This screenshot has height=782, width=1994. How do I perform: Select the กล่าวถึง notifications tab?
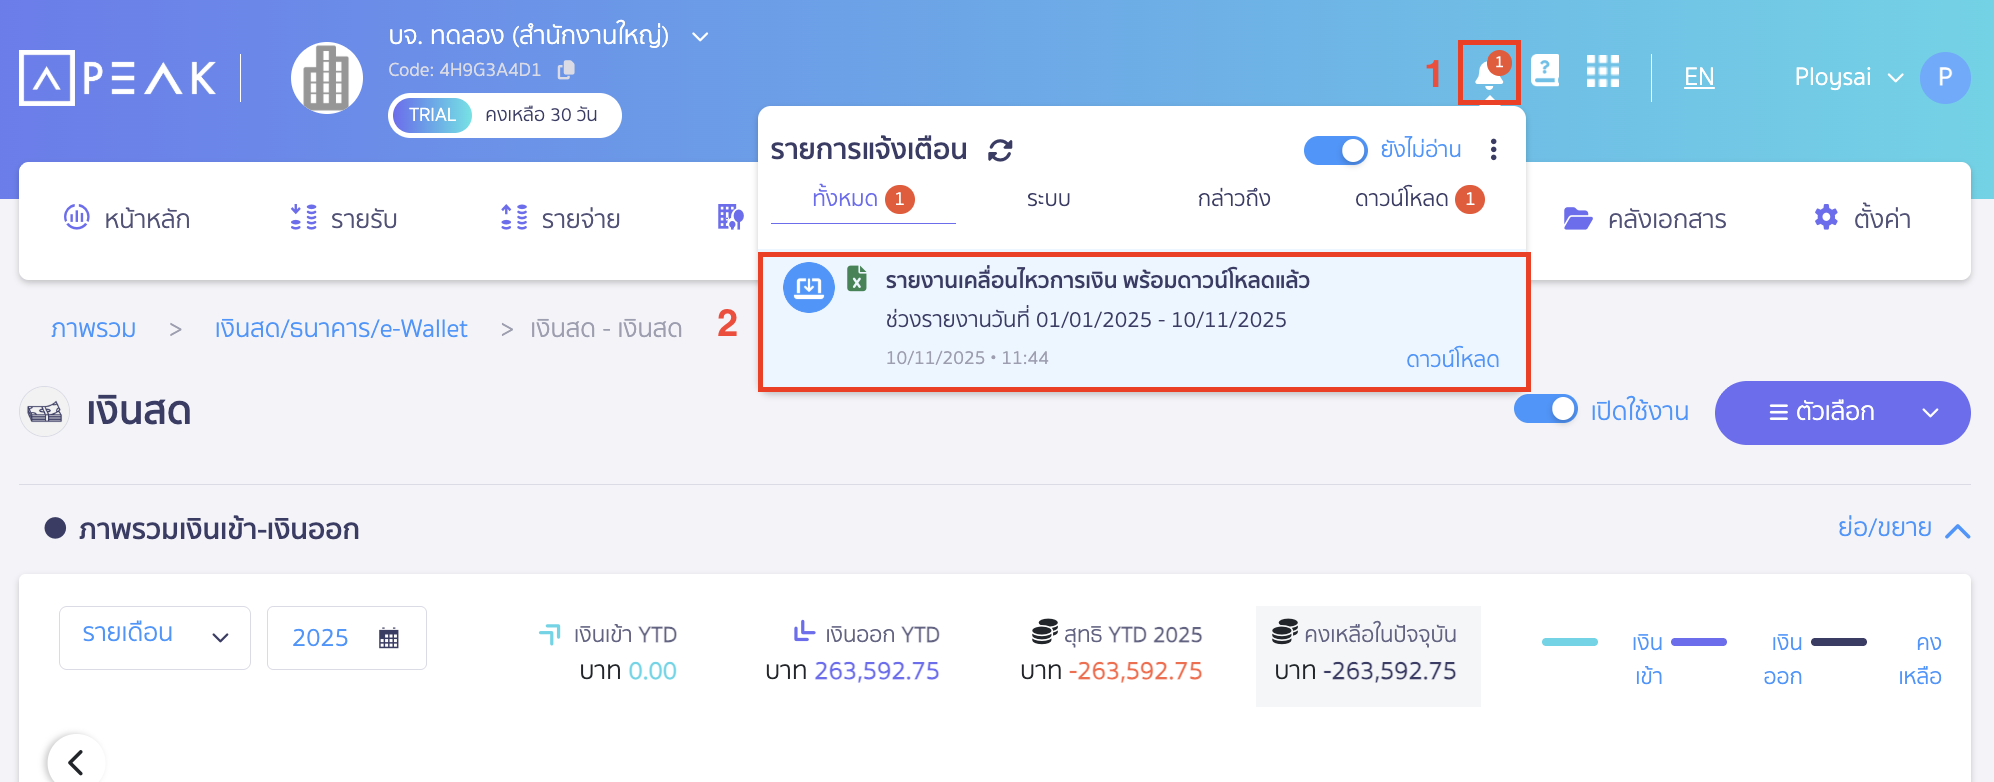pos(1233,199)
